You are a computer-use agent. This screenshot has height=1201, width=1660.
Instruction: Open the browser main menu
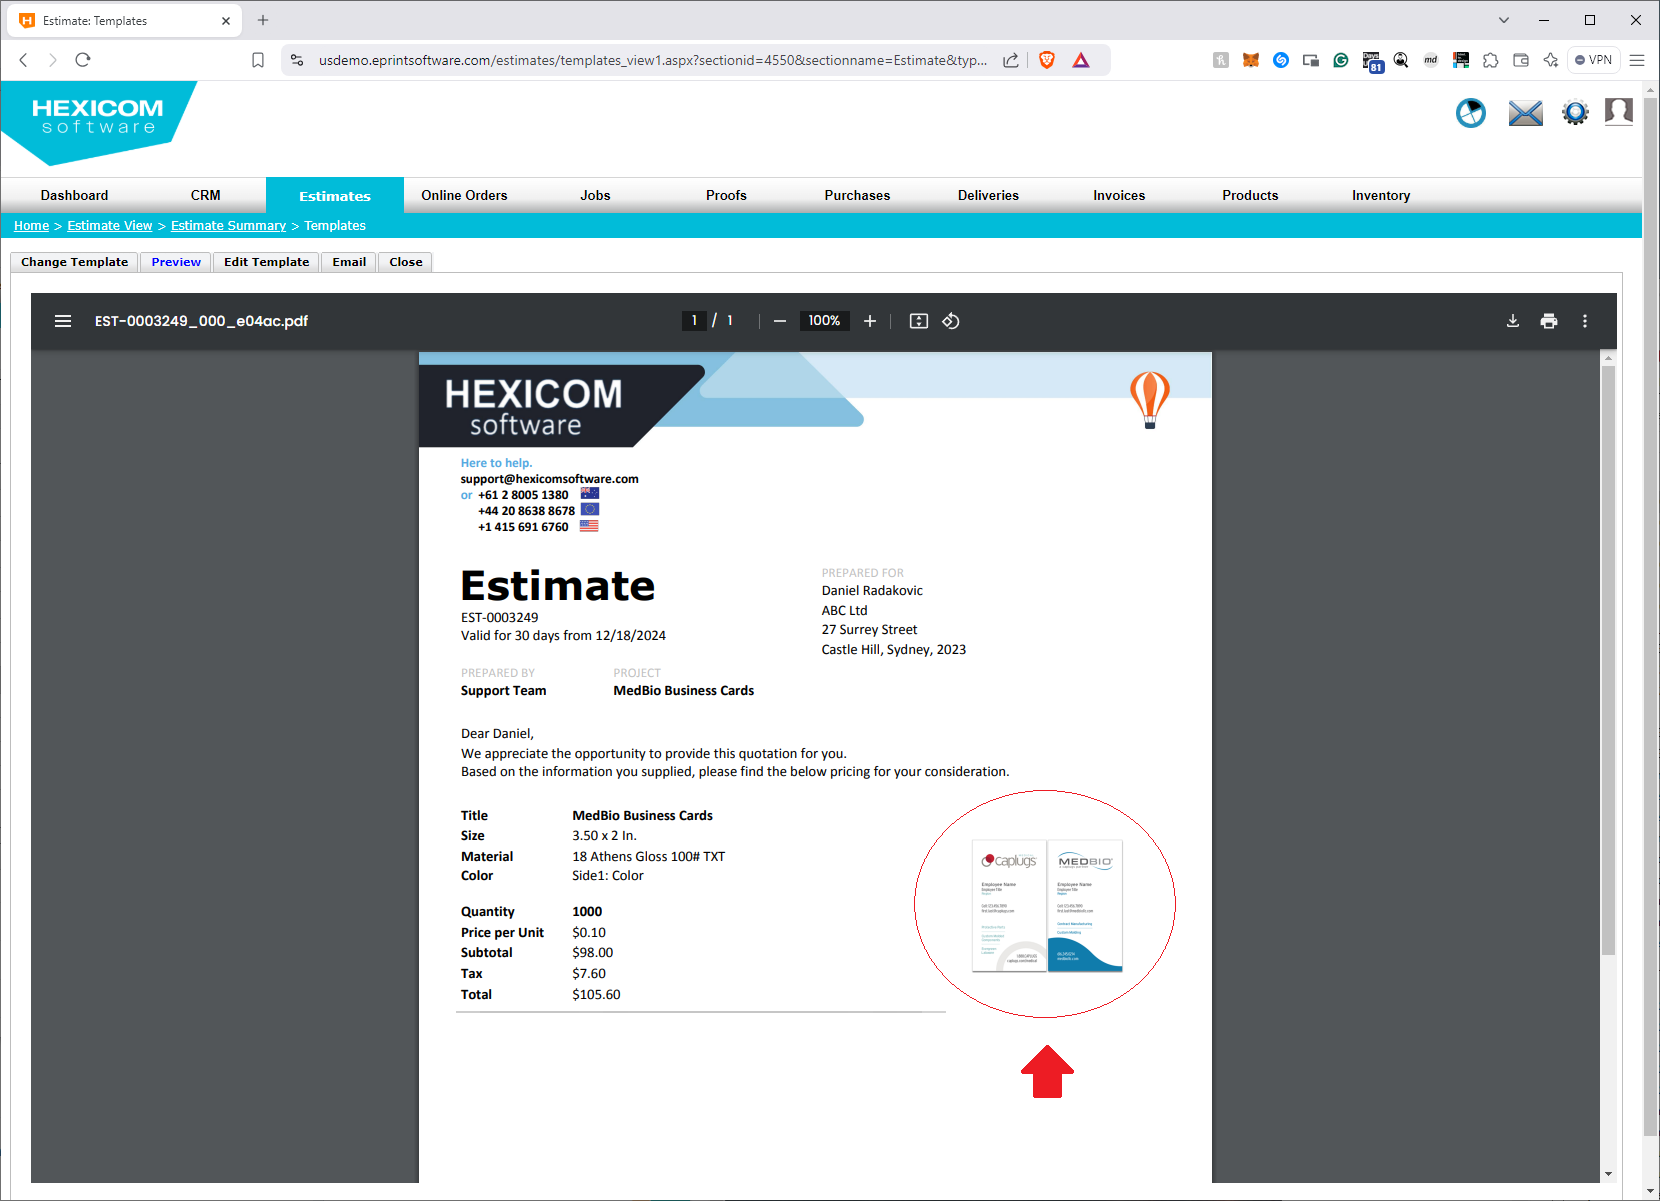(x=1637, y=60)
